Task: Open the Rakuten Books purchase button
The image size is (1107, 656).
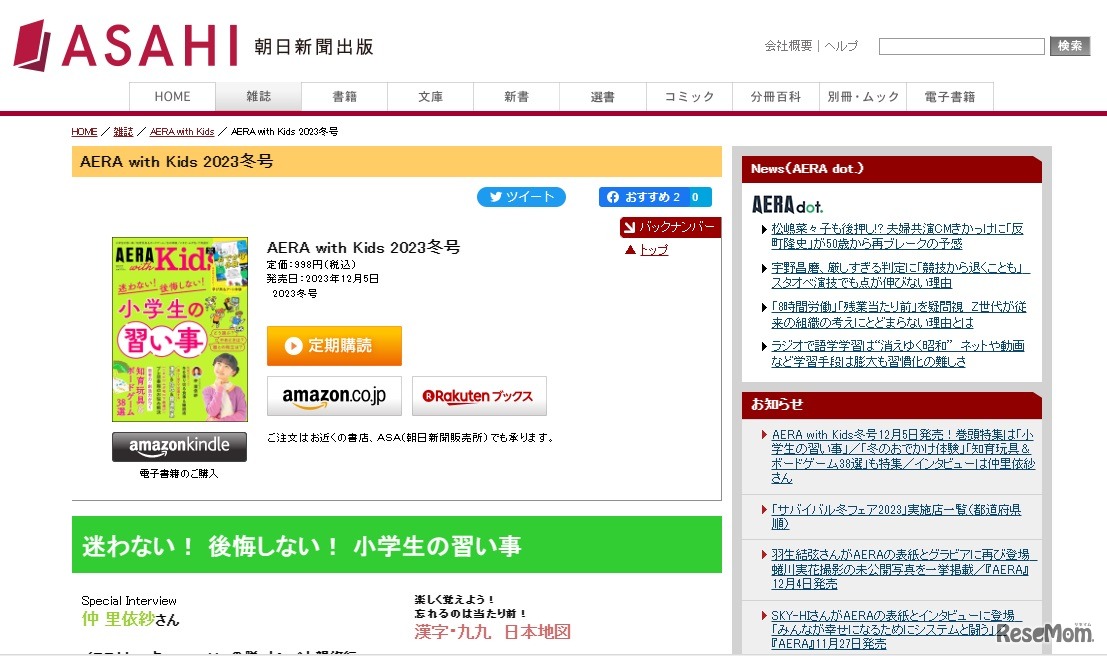Action: tap(478, 396)
